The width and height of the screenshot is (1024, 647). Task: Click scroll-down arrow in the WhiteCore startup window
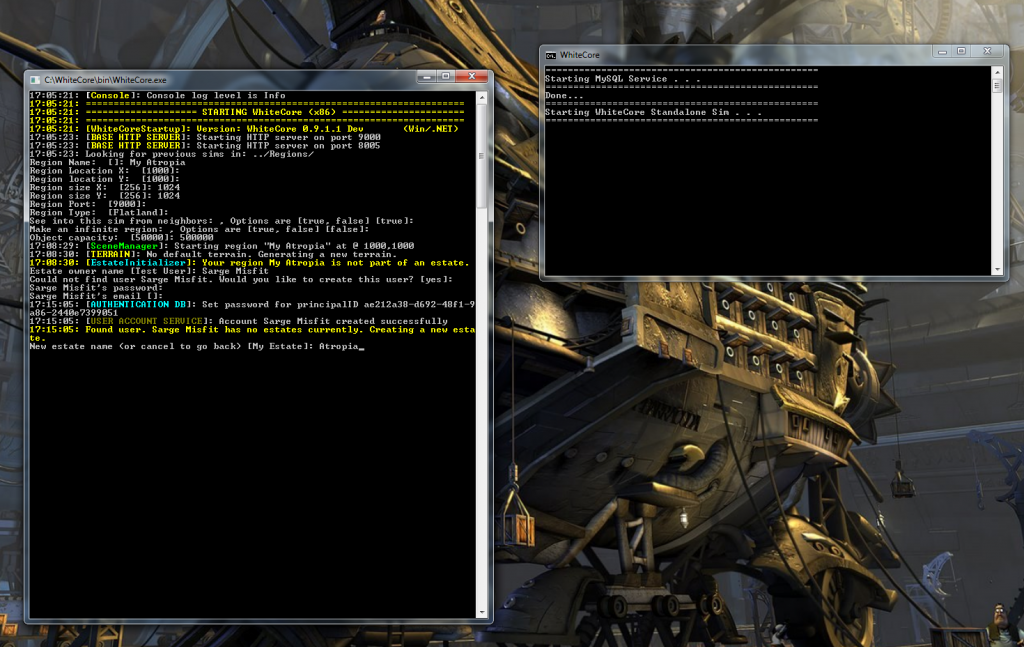[997, 269]
